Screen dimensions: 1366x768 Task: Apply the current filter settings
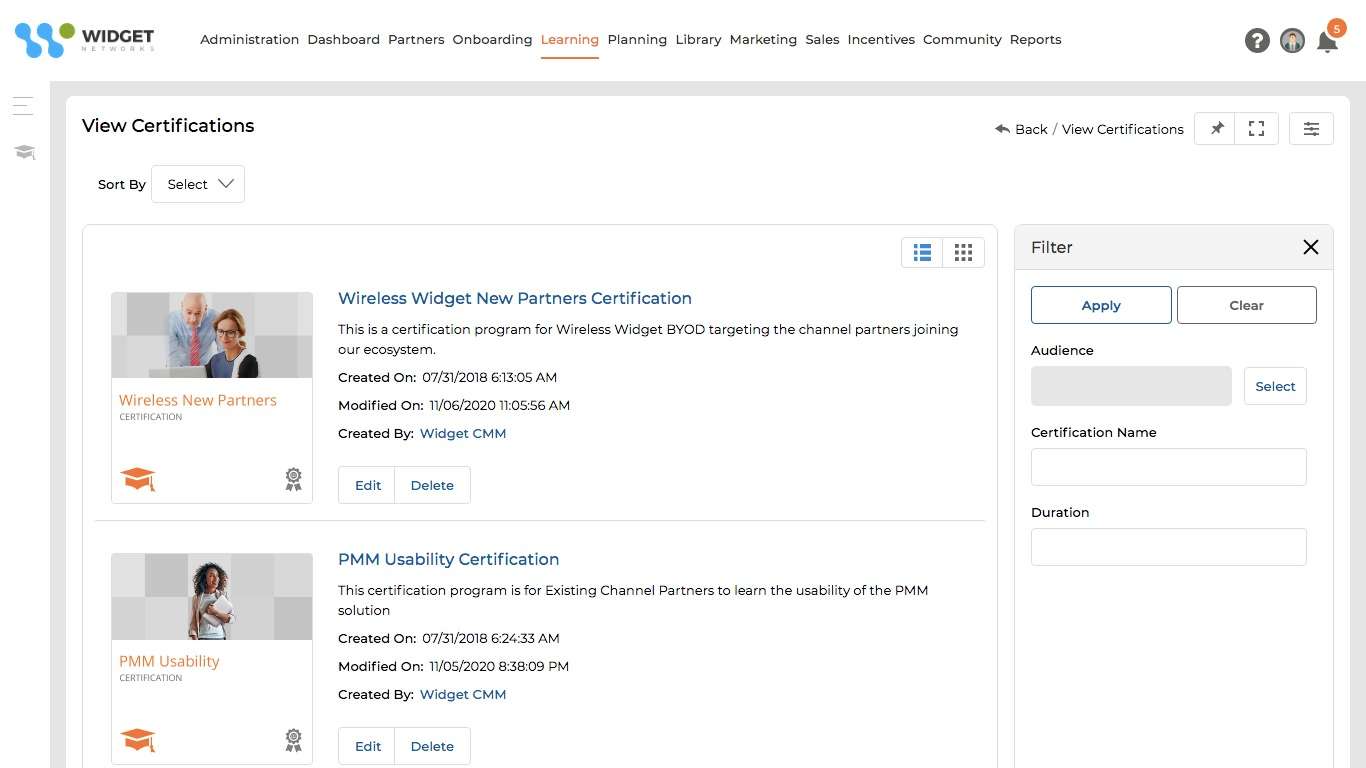point(1100,305)
